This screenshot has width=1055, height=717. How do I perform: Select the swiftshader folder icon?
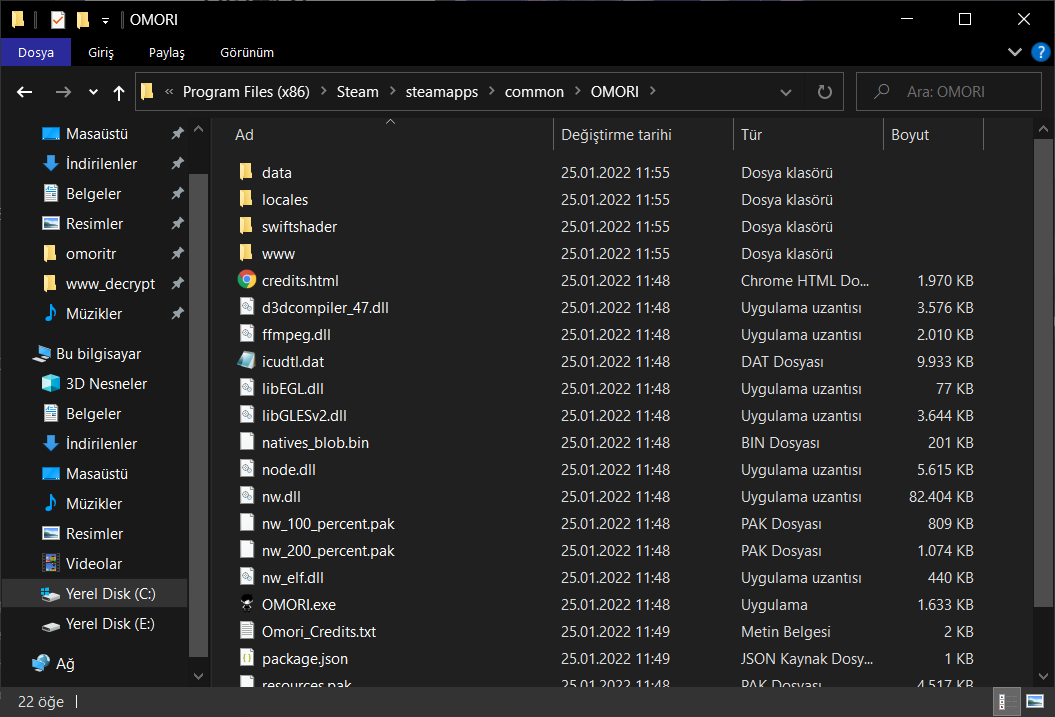(246, 225)
